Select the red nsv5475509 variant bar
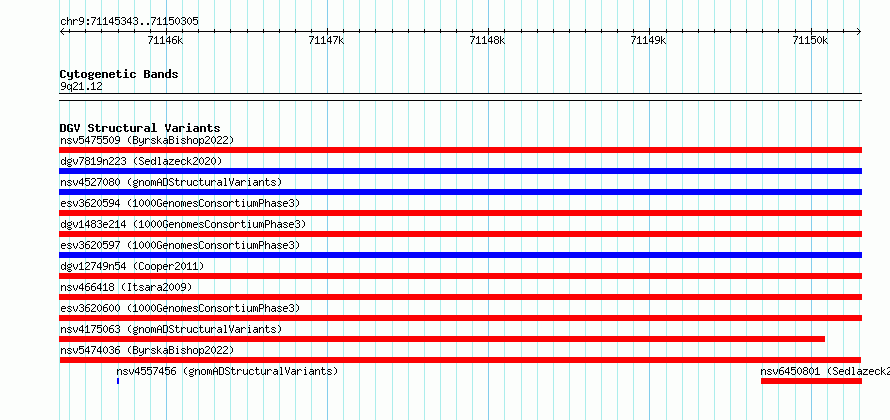This screenshot has height=420, width=890. click(460, 150)
